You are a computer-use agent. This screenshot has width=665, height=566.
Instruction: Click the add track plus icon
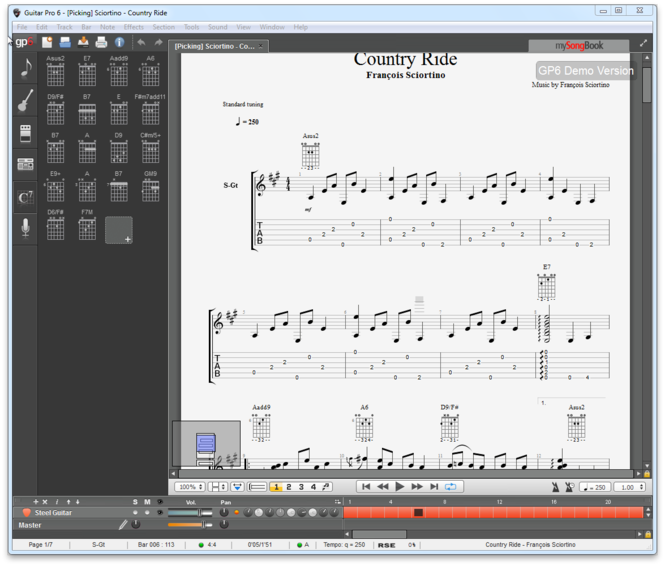click(36, 502)
